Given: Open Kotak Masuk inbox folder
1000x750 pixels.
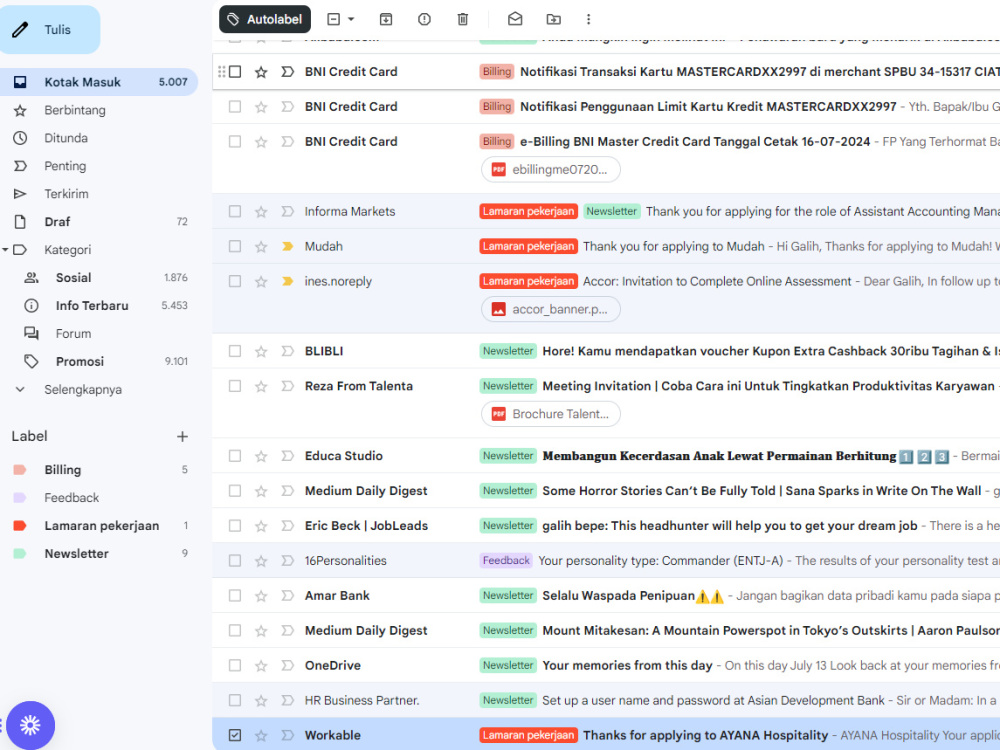Looking at the screenshot, I should point(99,82).
